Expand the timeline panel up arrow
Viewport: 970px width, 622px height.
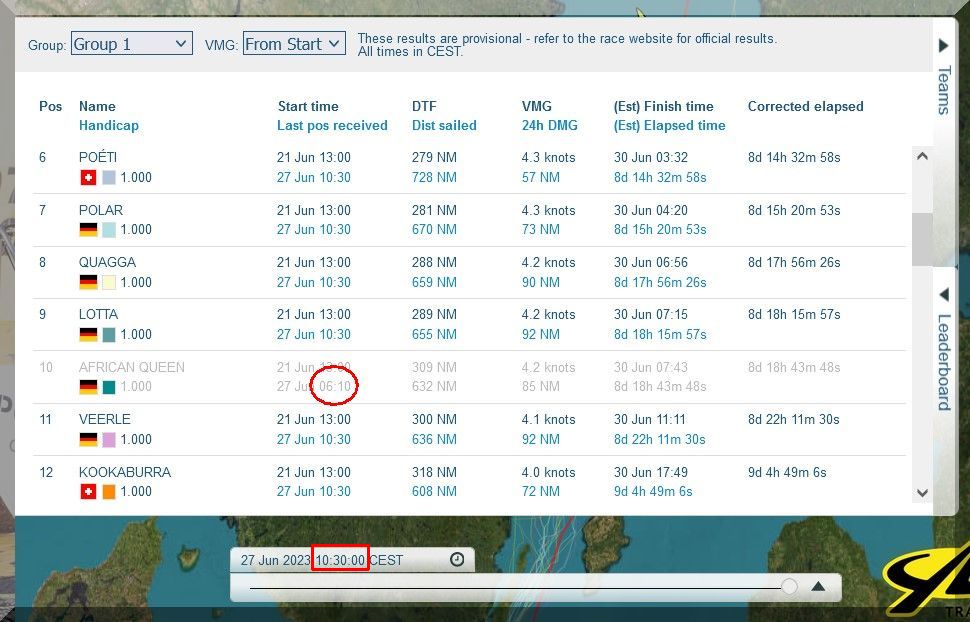pos(818,587)
